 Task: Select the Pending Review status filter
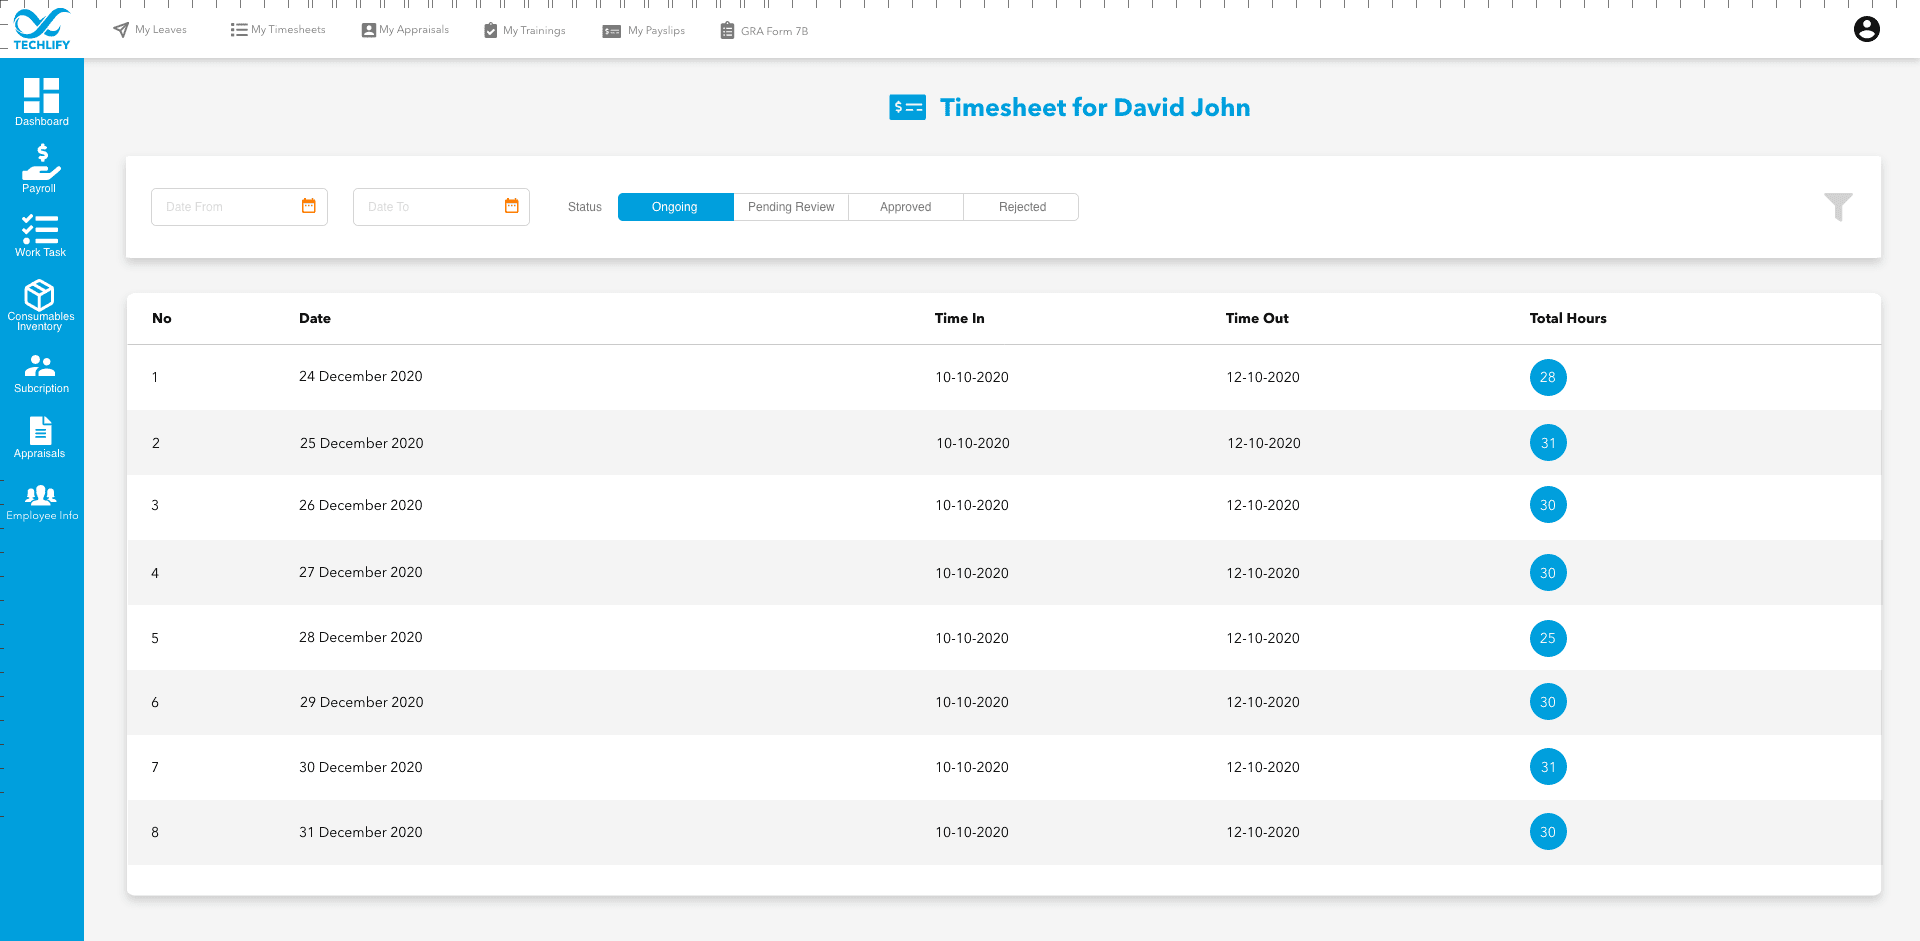[x=791, y=207]
